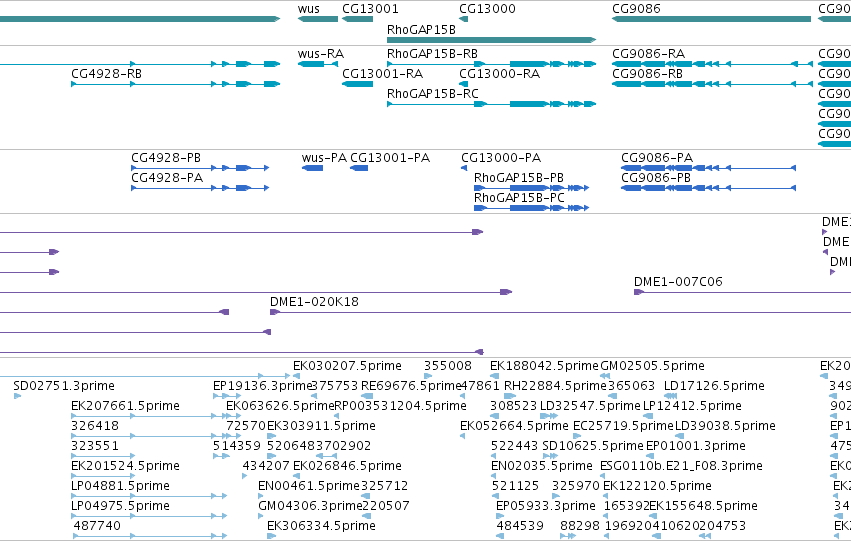Click protein CG13000-PA

(464, 168)
